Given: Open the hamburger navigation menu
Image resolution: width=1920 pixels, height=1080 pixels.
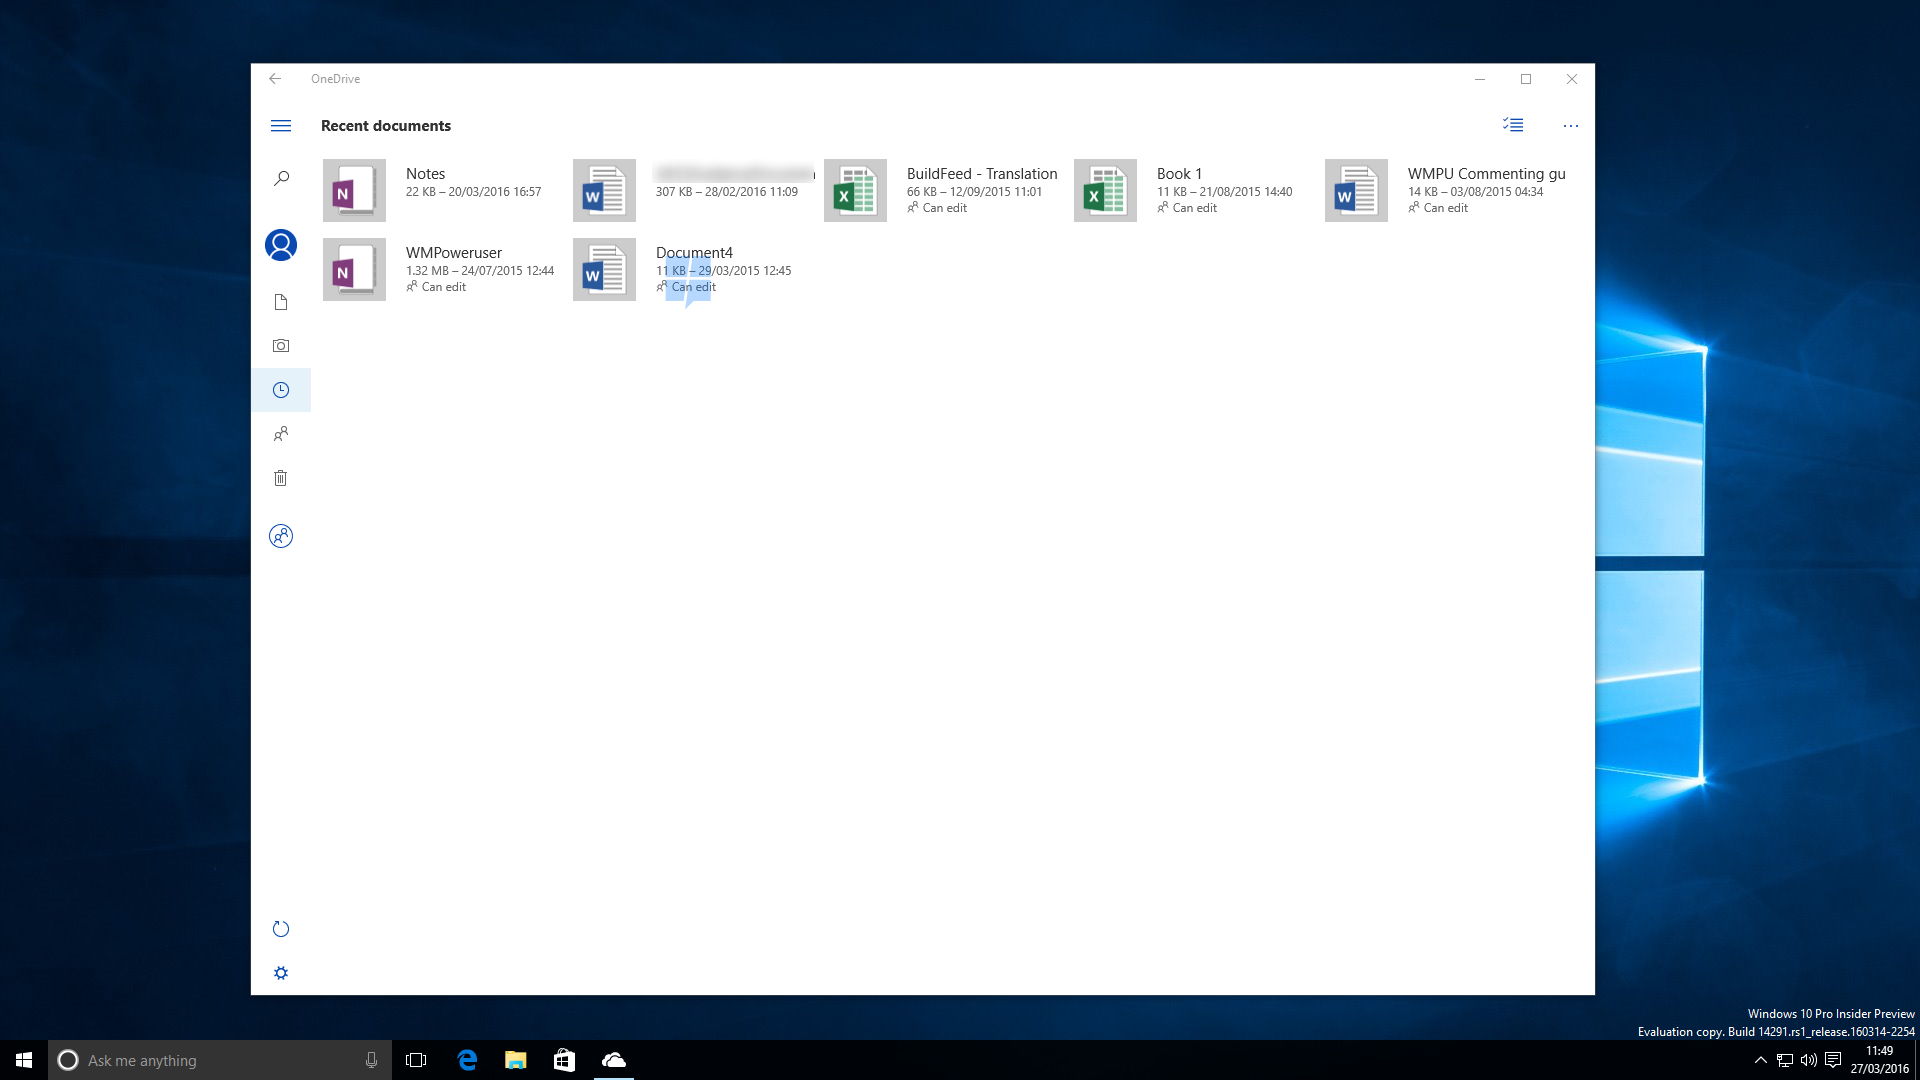Looking at the screenshot, I should click(281, 126).
